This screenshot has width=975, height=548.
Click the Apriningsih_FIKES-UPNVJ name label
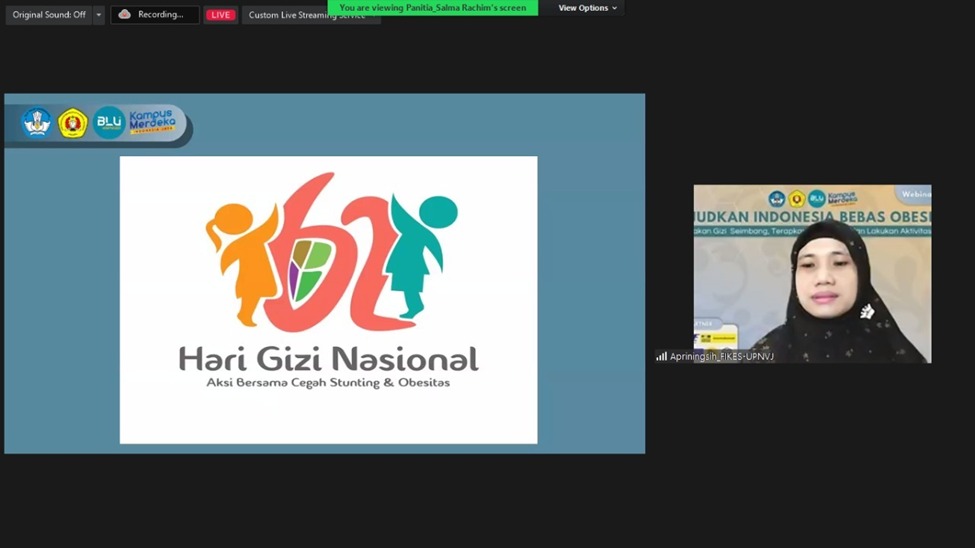[721, 357]
